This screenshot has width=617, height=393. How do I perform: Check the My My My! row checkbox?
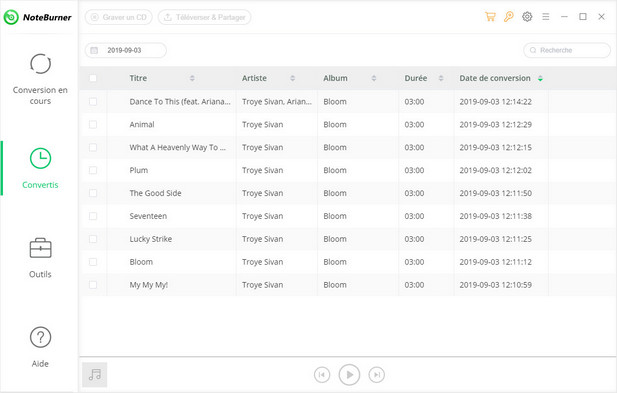93,284
